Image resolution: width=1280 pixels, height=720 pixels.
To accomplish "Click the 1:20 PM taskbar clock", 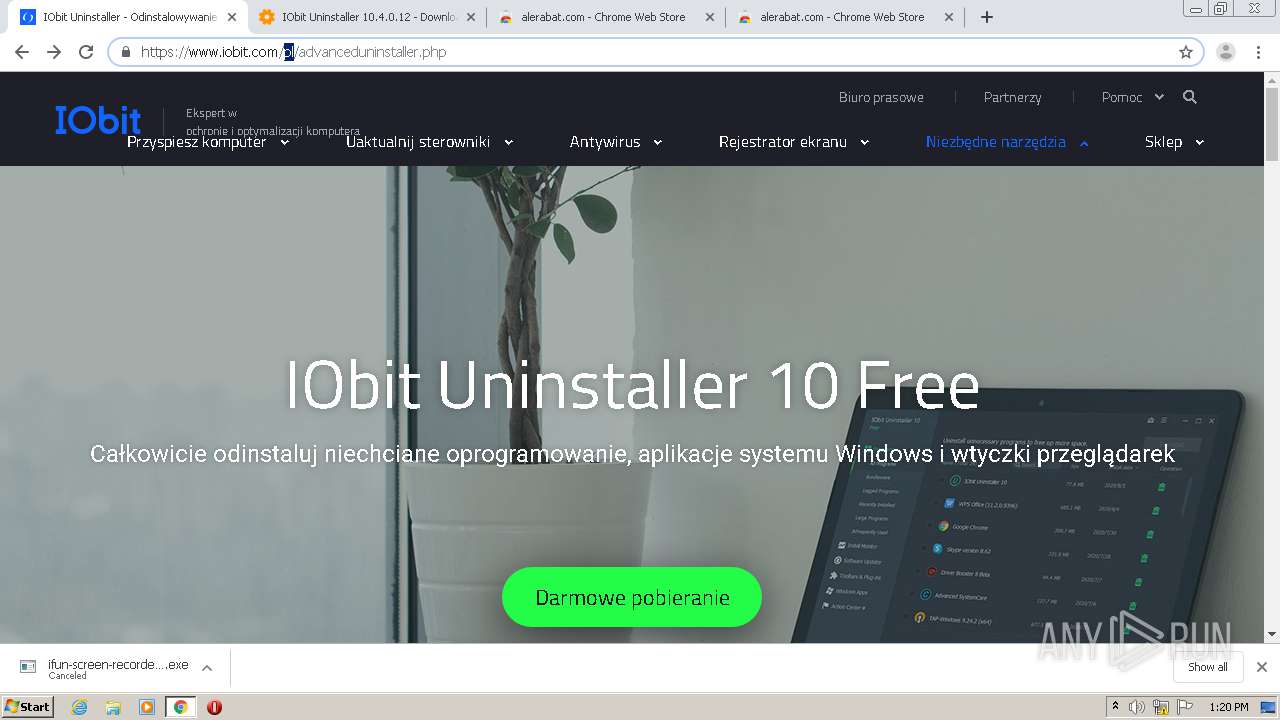I will [x=1228, y=707].
